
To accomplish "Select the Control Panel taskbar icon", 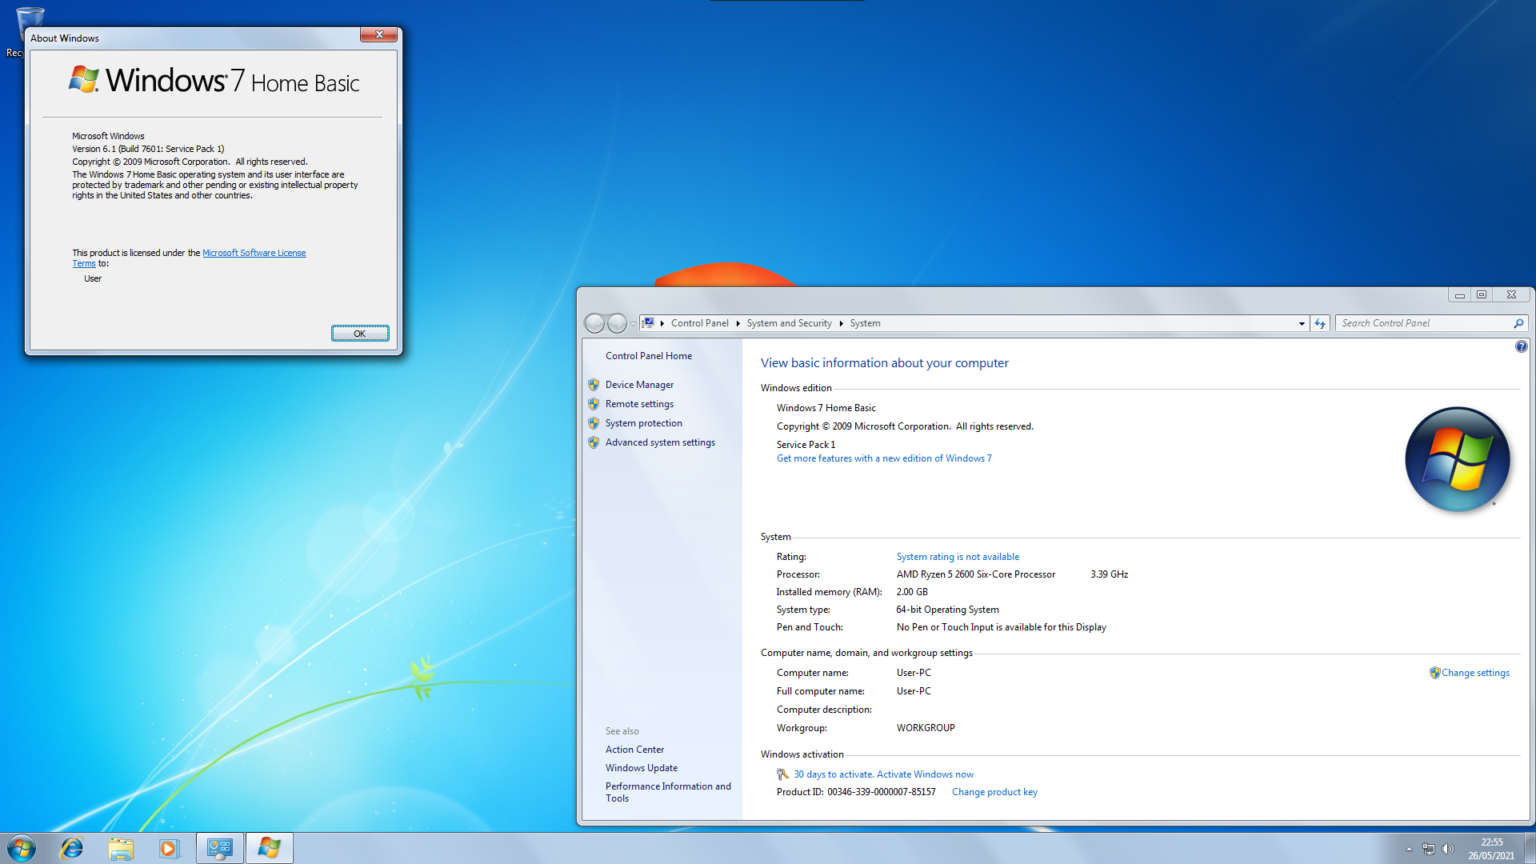I will tap(218, 848).
